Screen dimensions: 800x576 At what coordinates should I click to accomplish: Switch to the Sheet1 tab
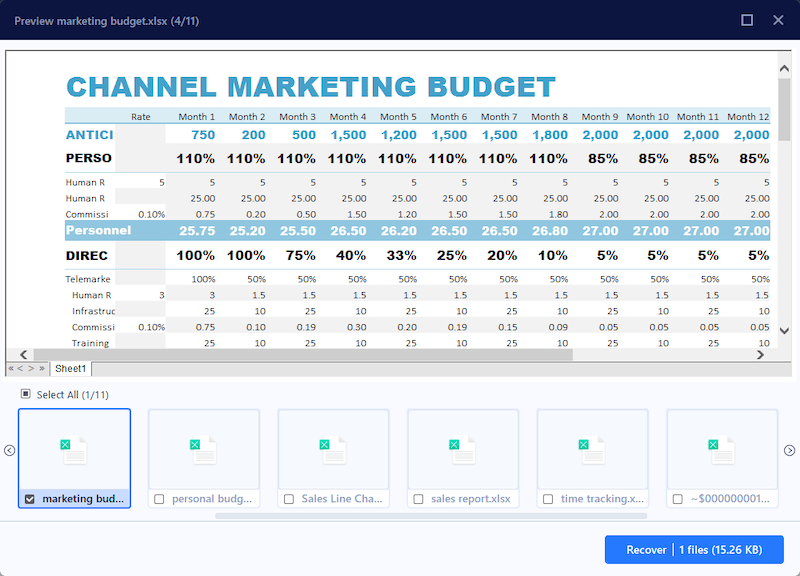tap(70, 369)
